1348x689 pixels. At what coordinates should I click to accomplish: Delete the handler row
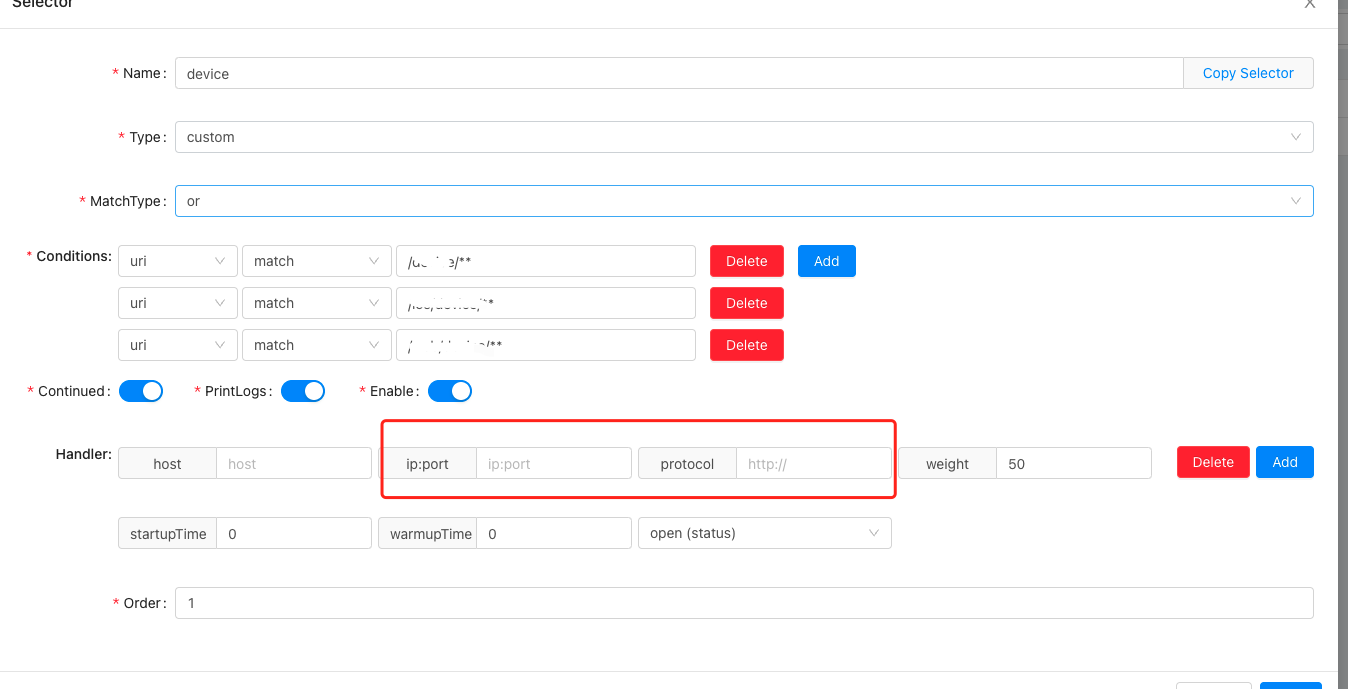coord(1213,462)
